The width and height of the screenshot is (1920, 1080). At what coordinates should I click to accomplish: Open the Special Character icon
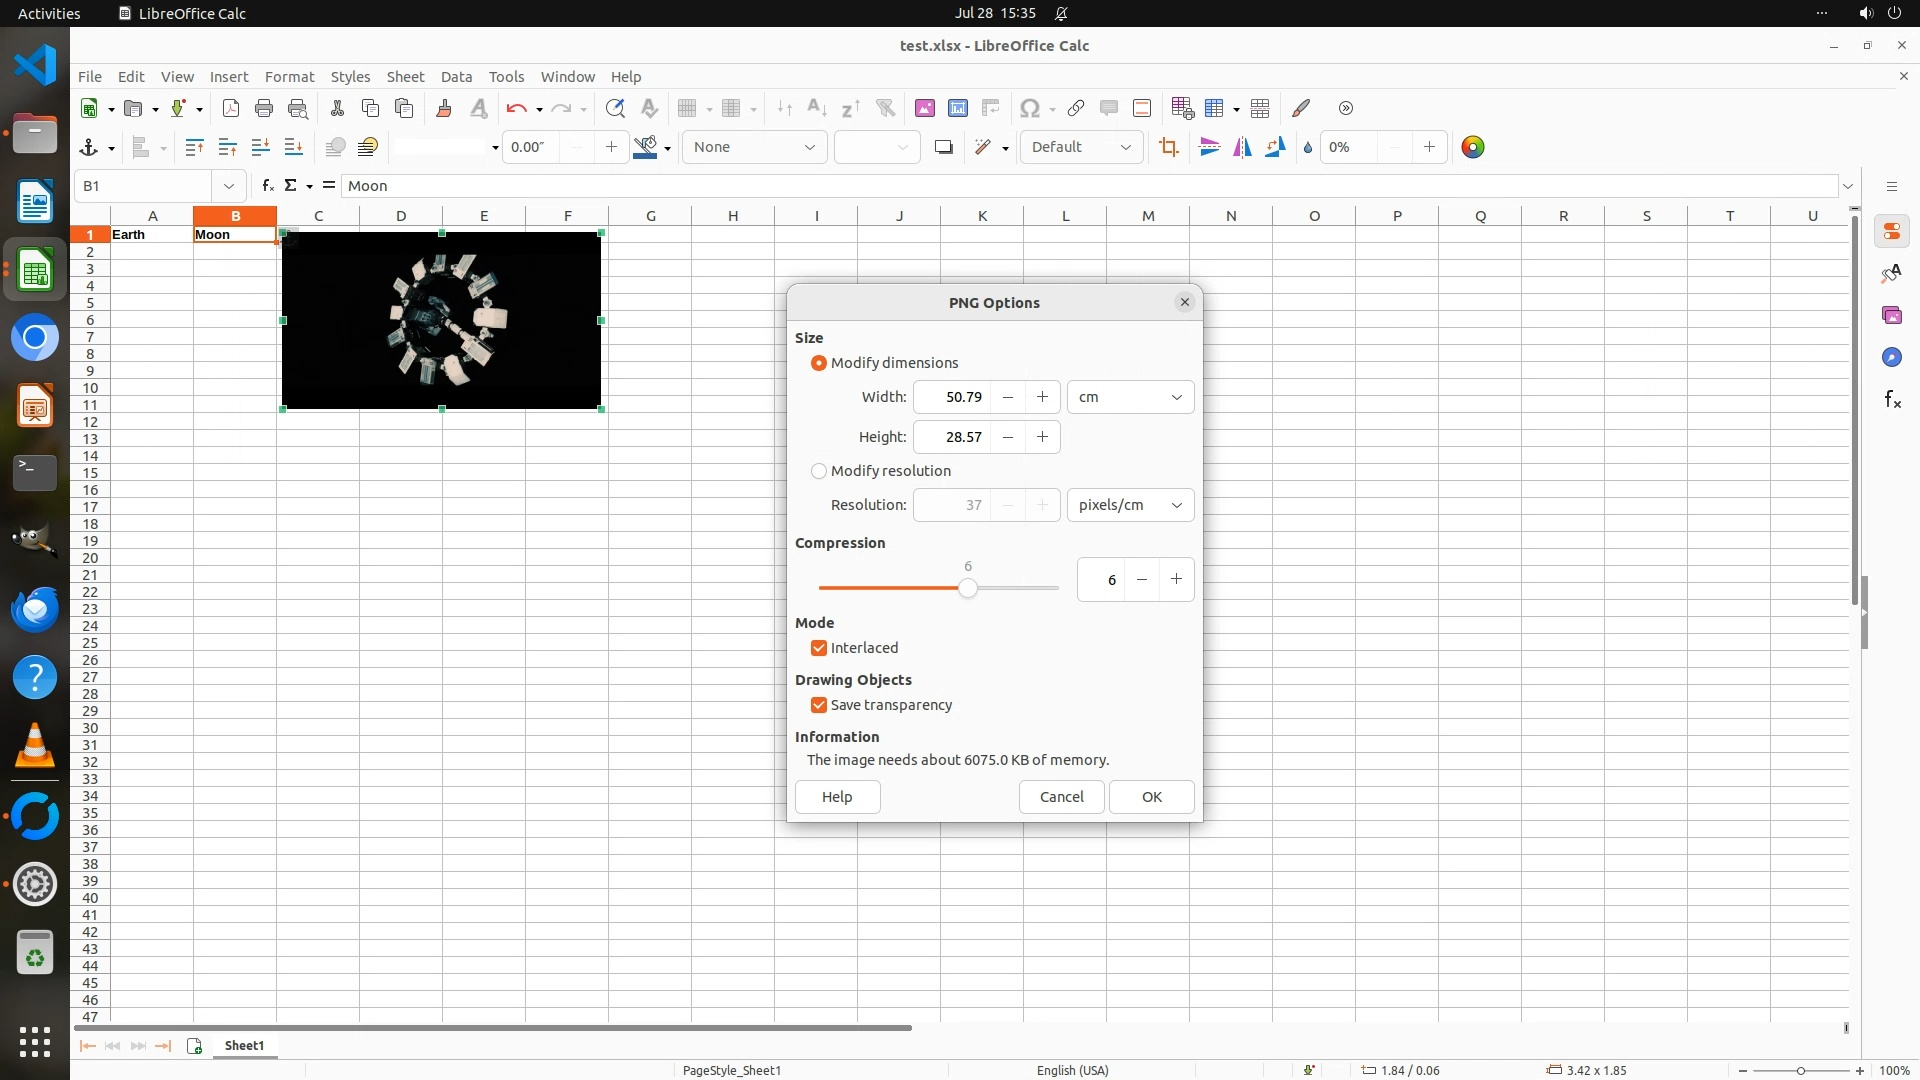pos(1028,108)
